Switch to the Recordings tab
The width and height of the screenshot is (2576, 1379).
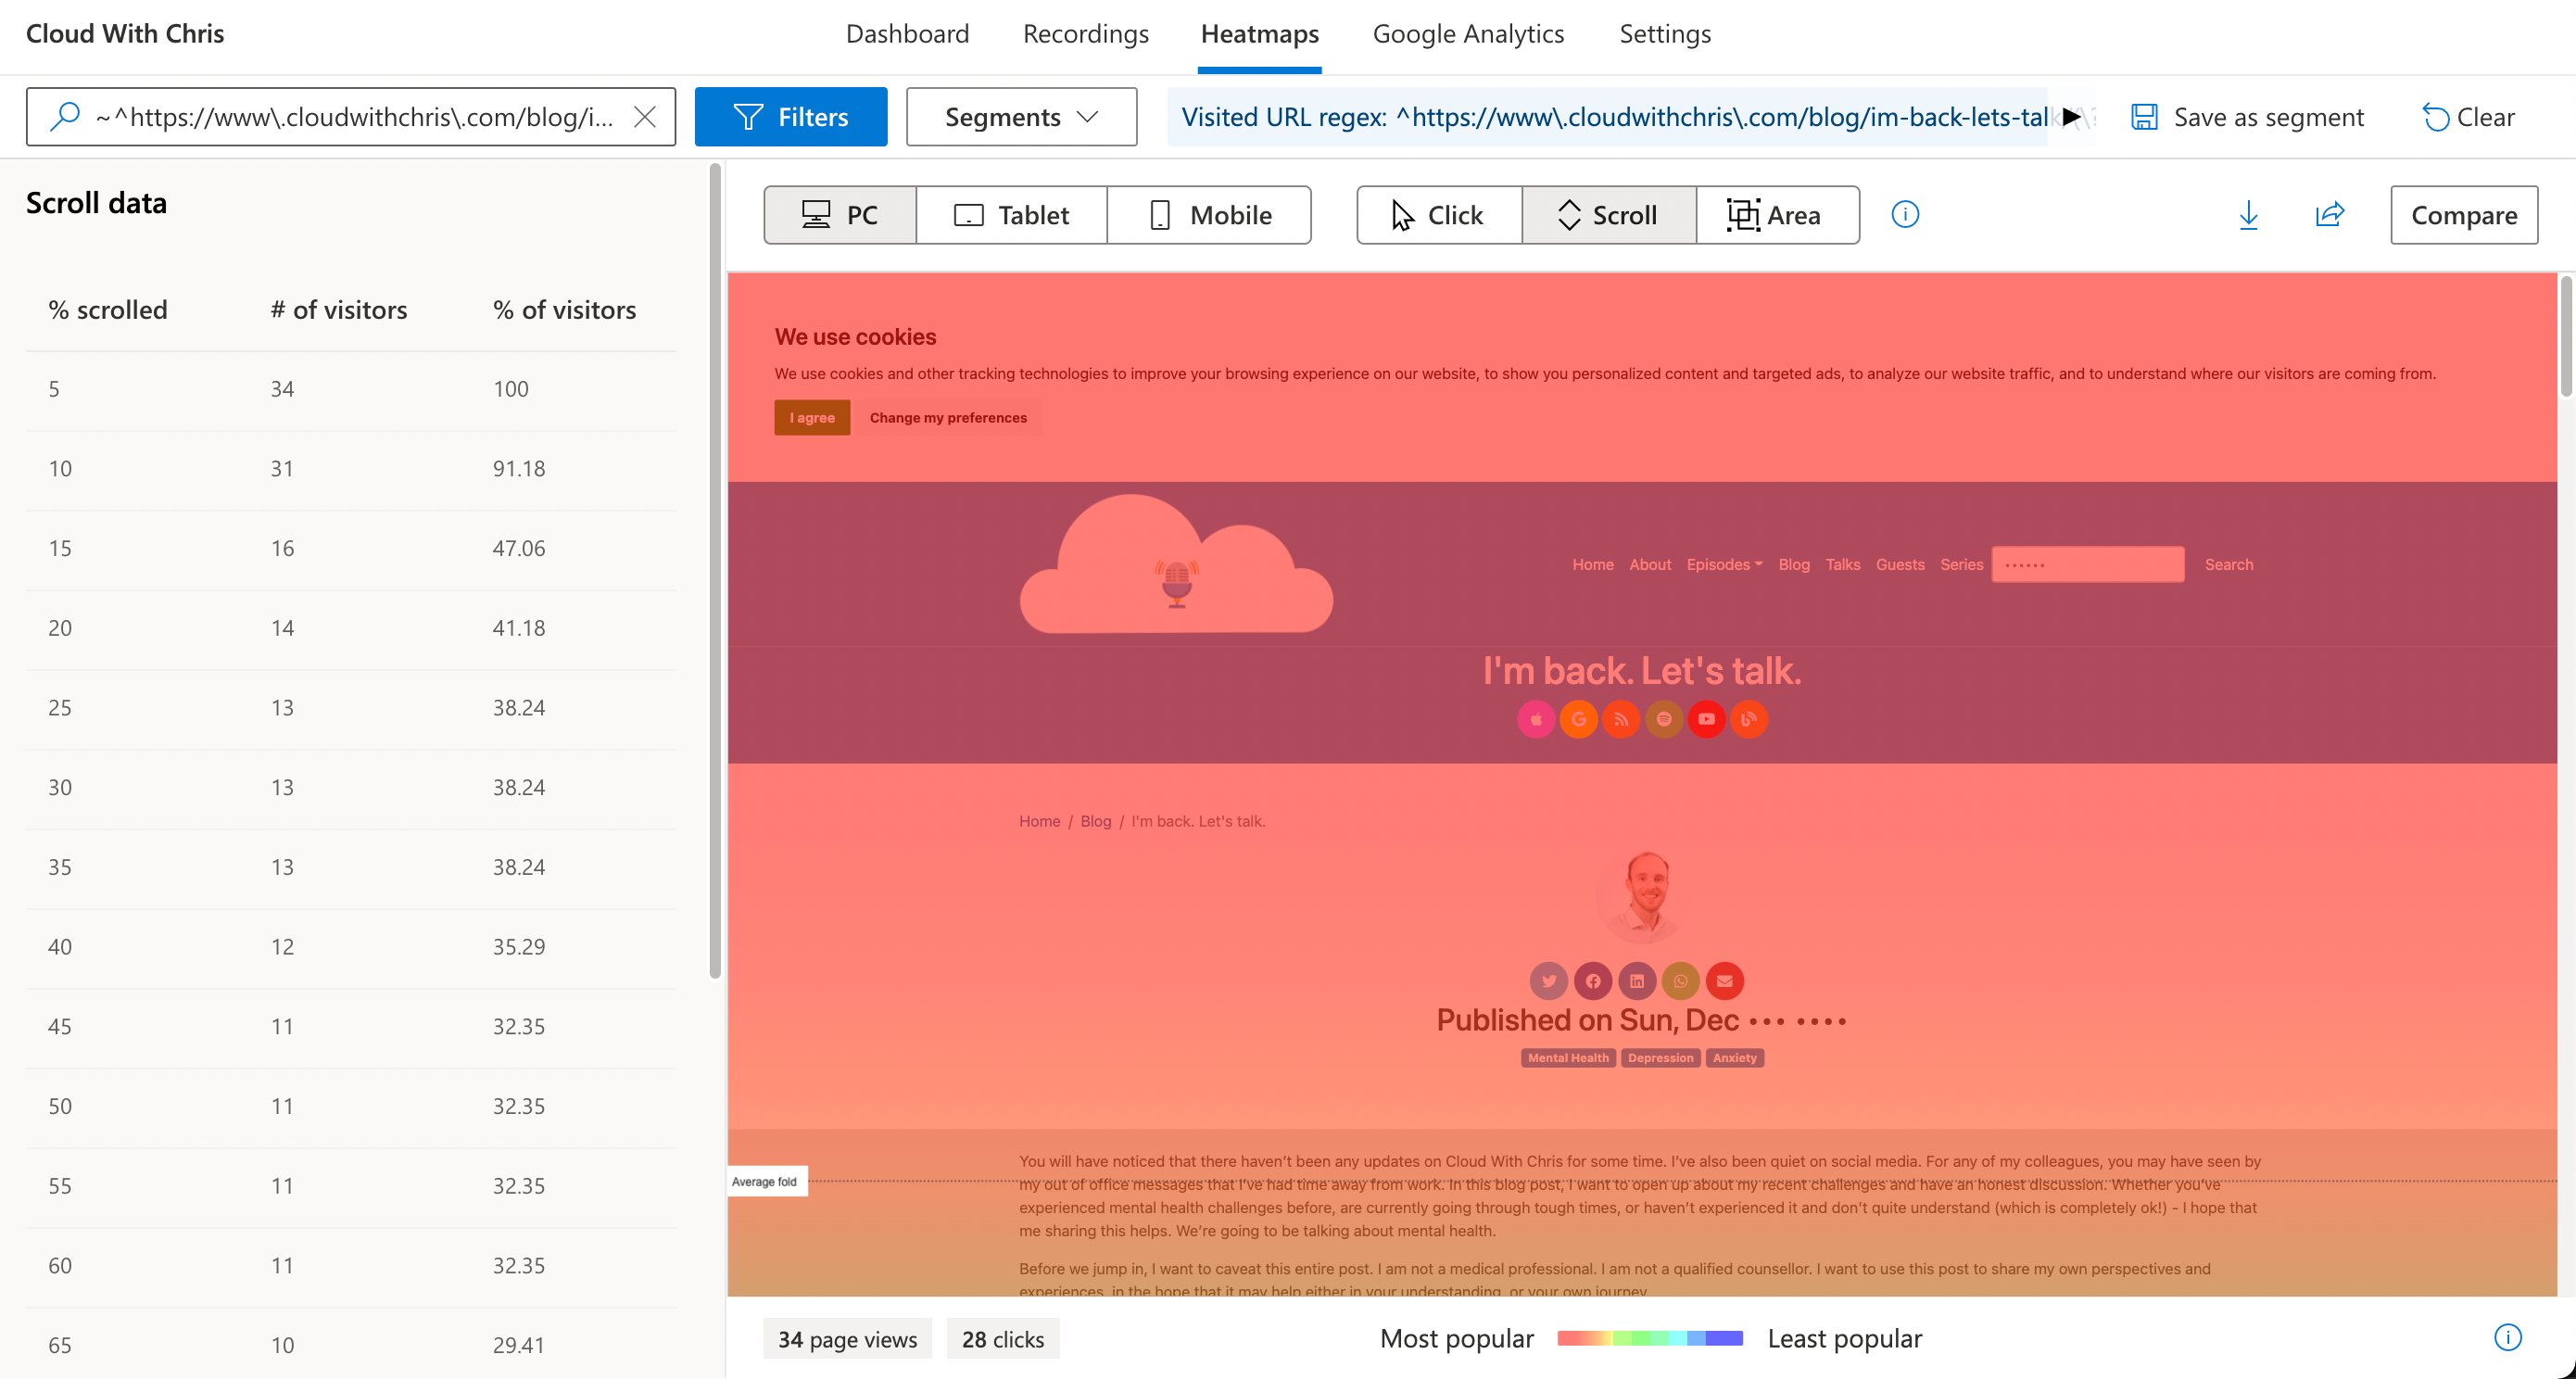pos(1085,33)
